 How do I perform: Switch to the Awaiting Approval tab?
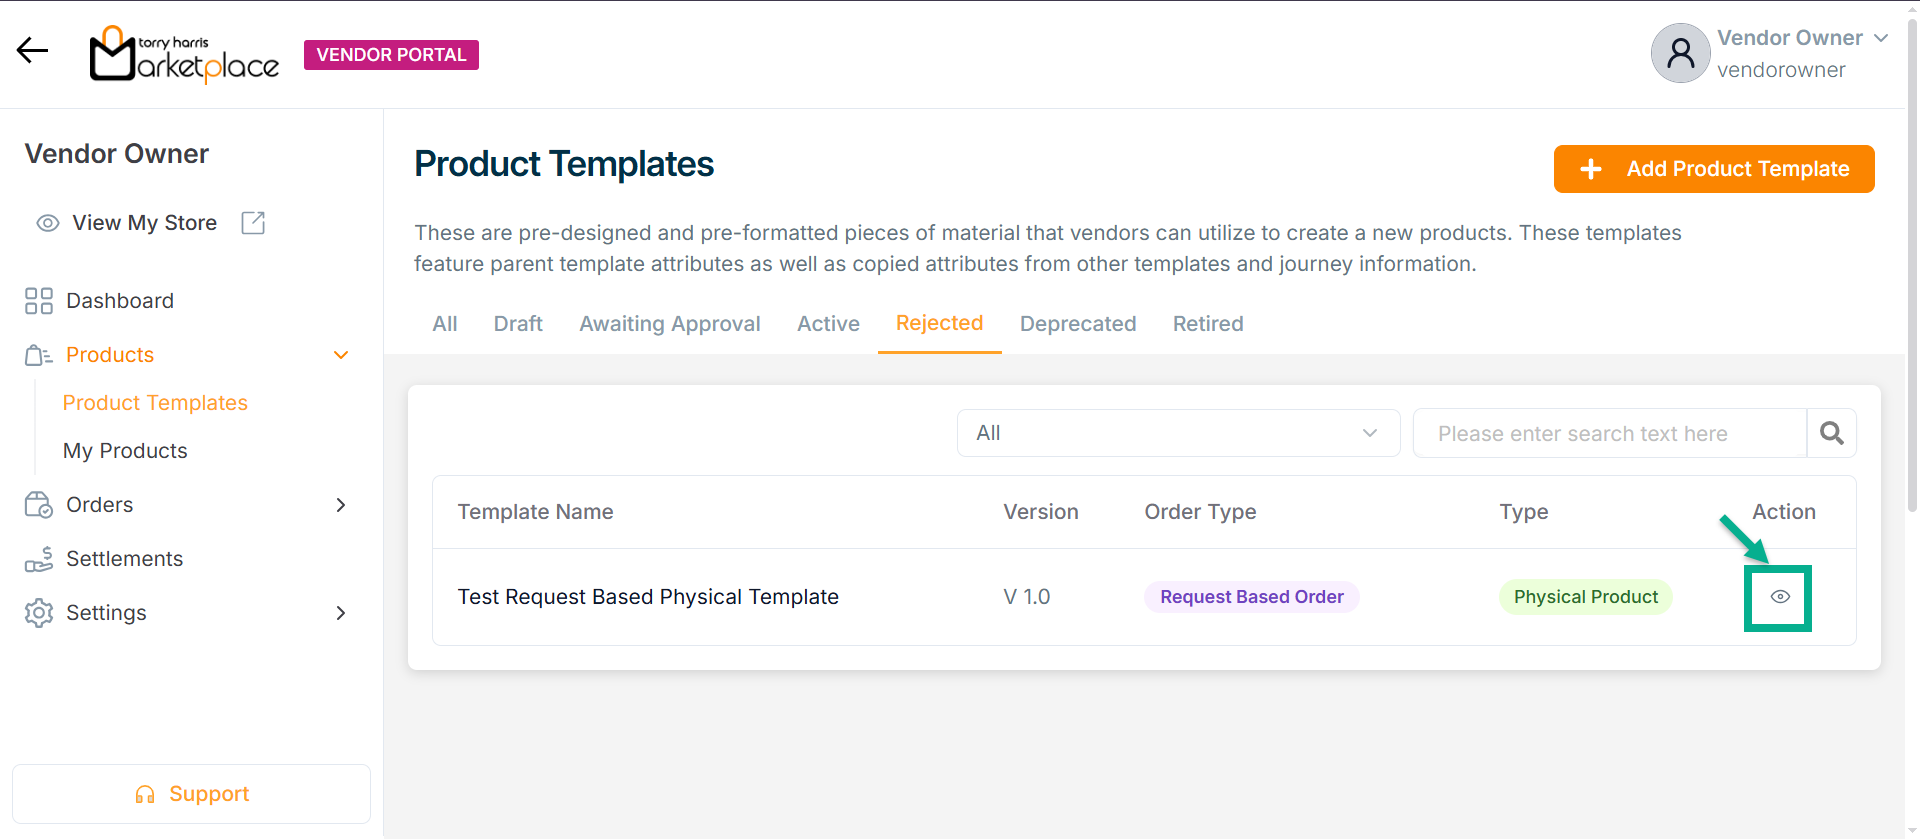[x=670, y=324]
